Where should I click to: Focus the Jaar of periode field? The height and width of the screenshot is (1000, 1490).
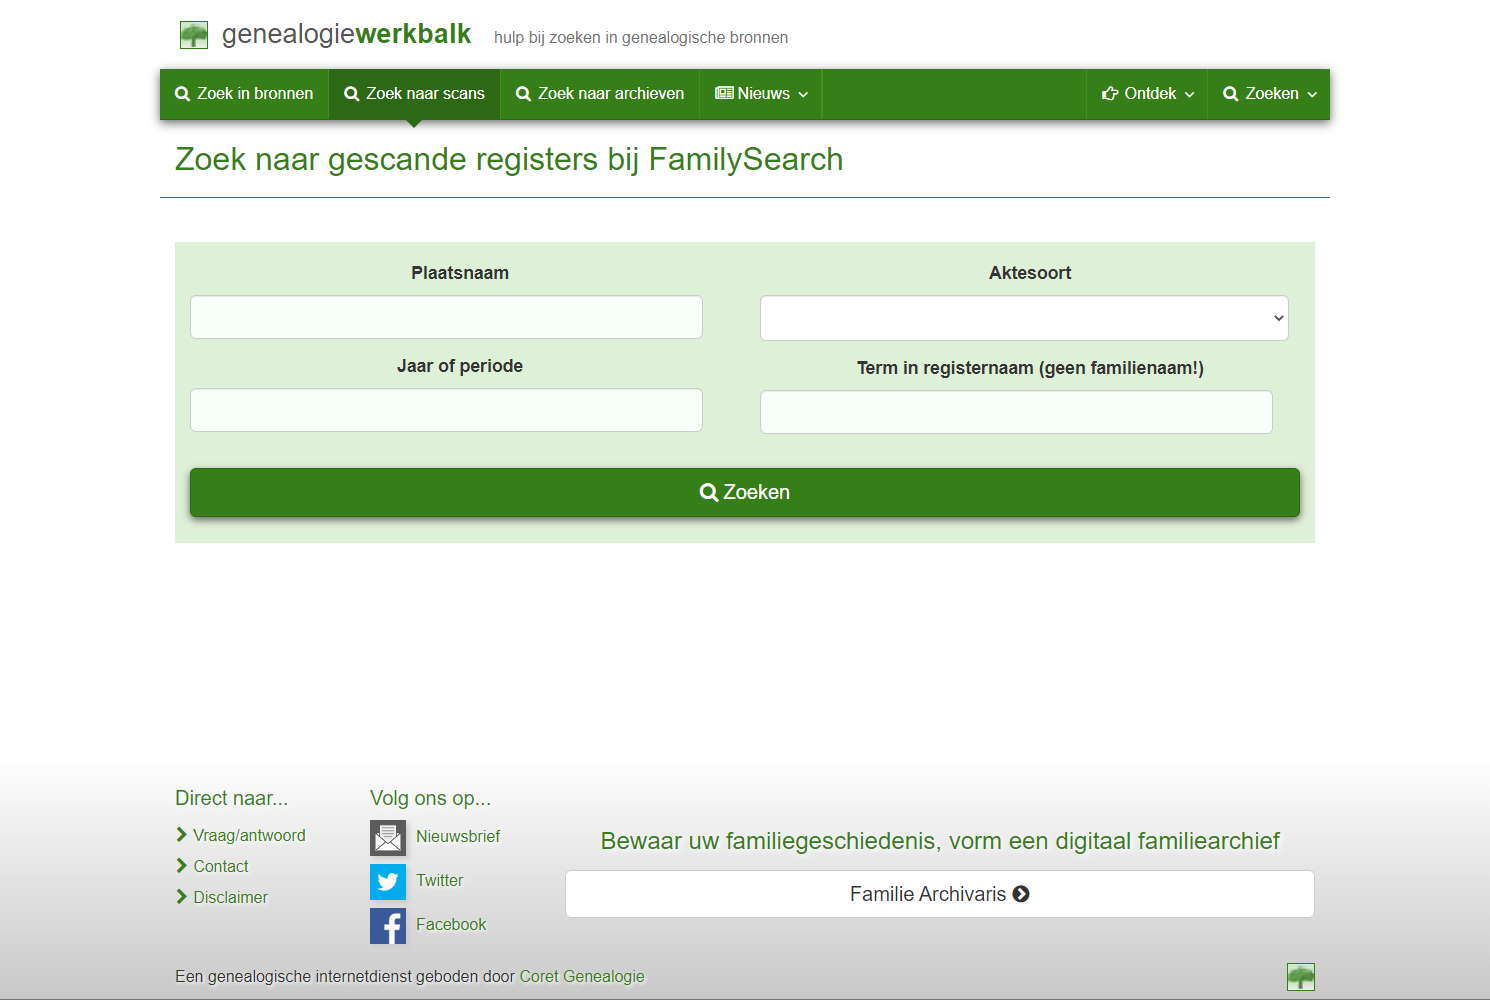click(446, 410)
